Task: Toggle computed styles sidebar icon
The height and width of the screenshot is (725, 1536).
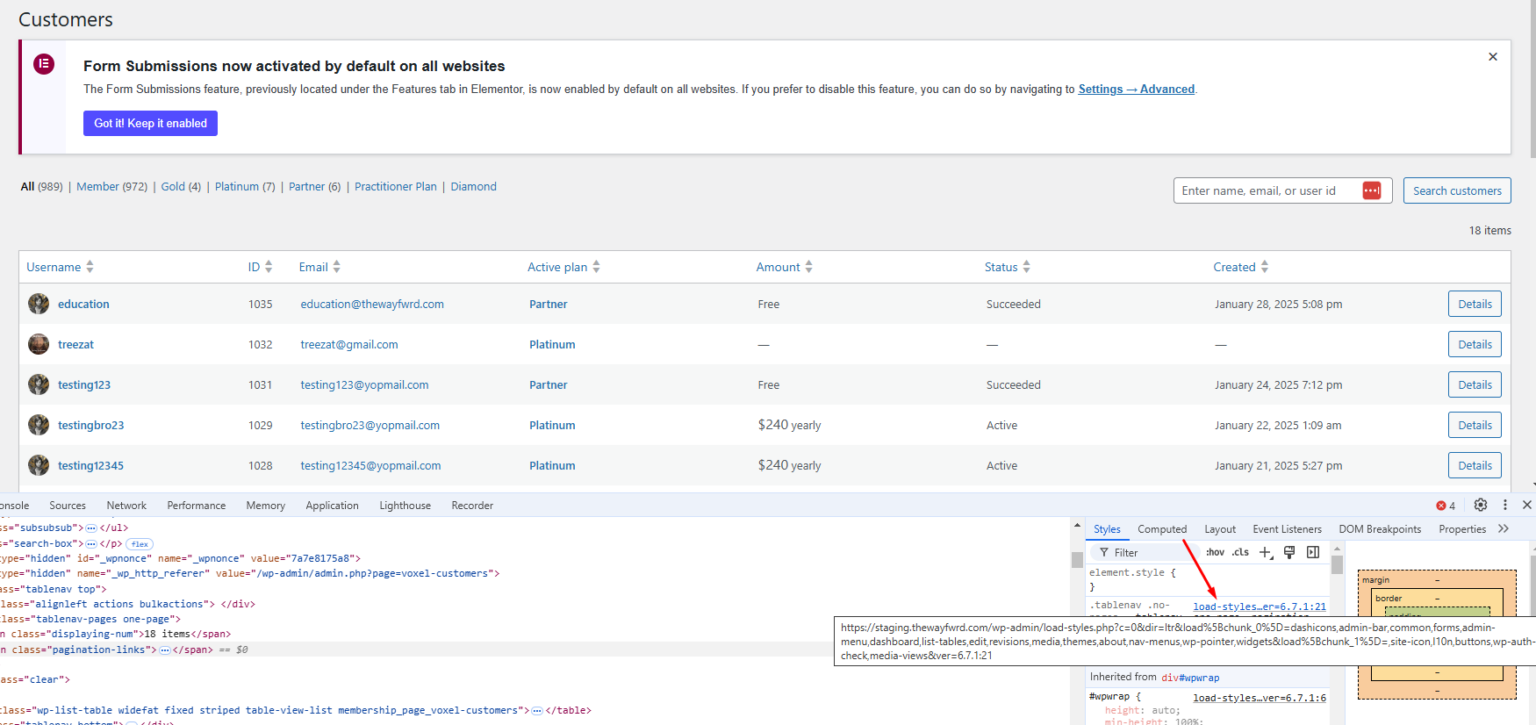Action: (x=1313, y=552)
